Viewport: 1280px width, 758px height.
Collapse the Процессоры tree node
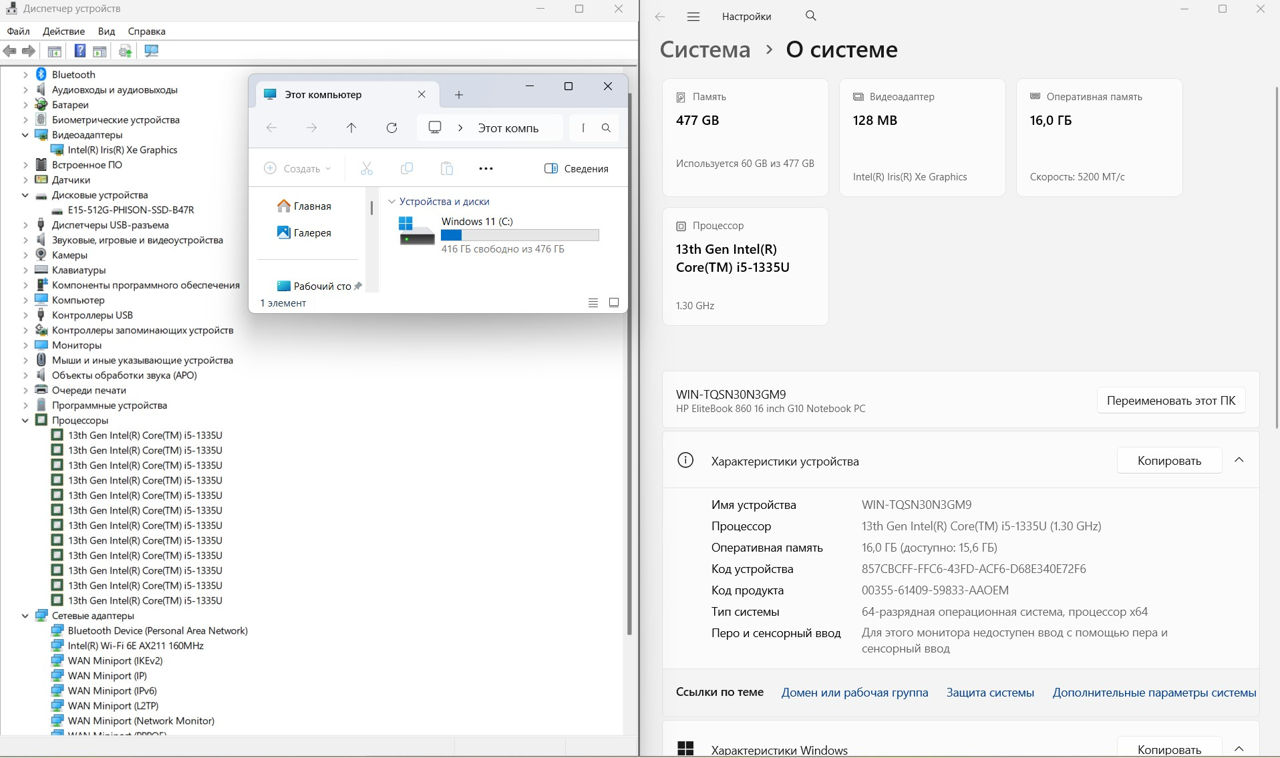[x=26, y=421]
